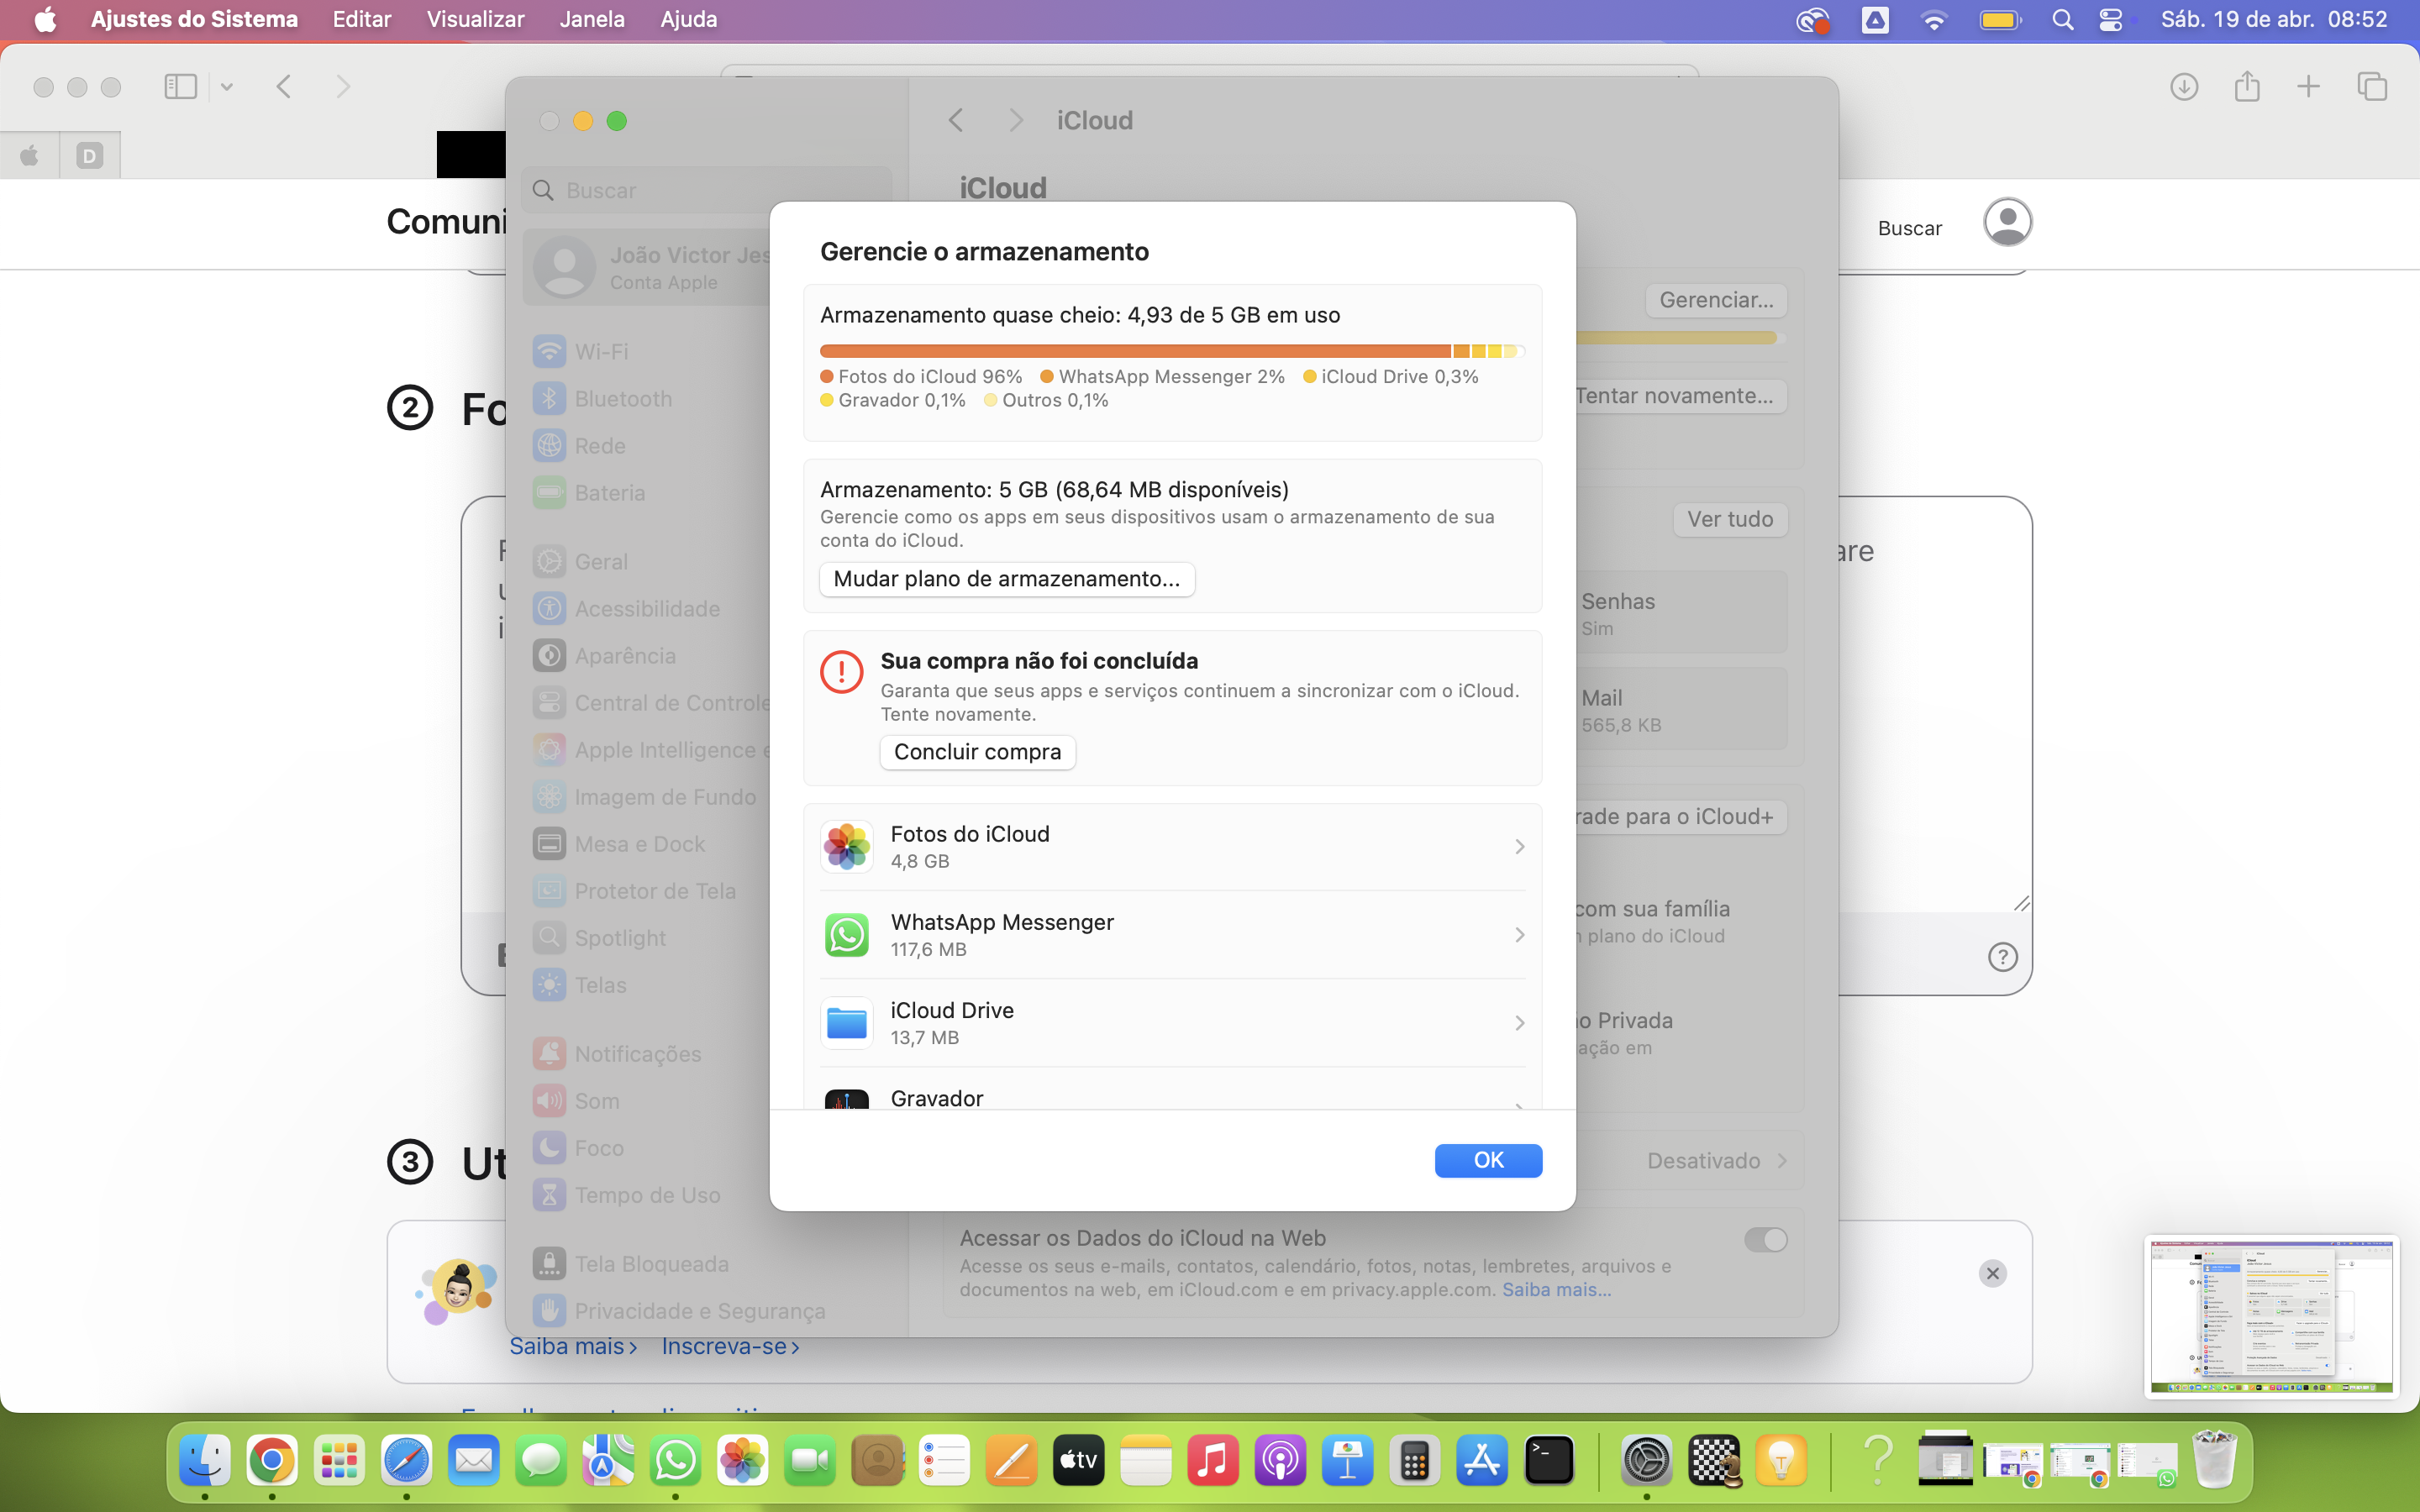Screen dimensions: 2420x1512
Task: Click the Safari sidebar toggle icon
Action: point(180,87)
